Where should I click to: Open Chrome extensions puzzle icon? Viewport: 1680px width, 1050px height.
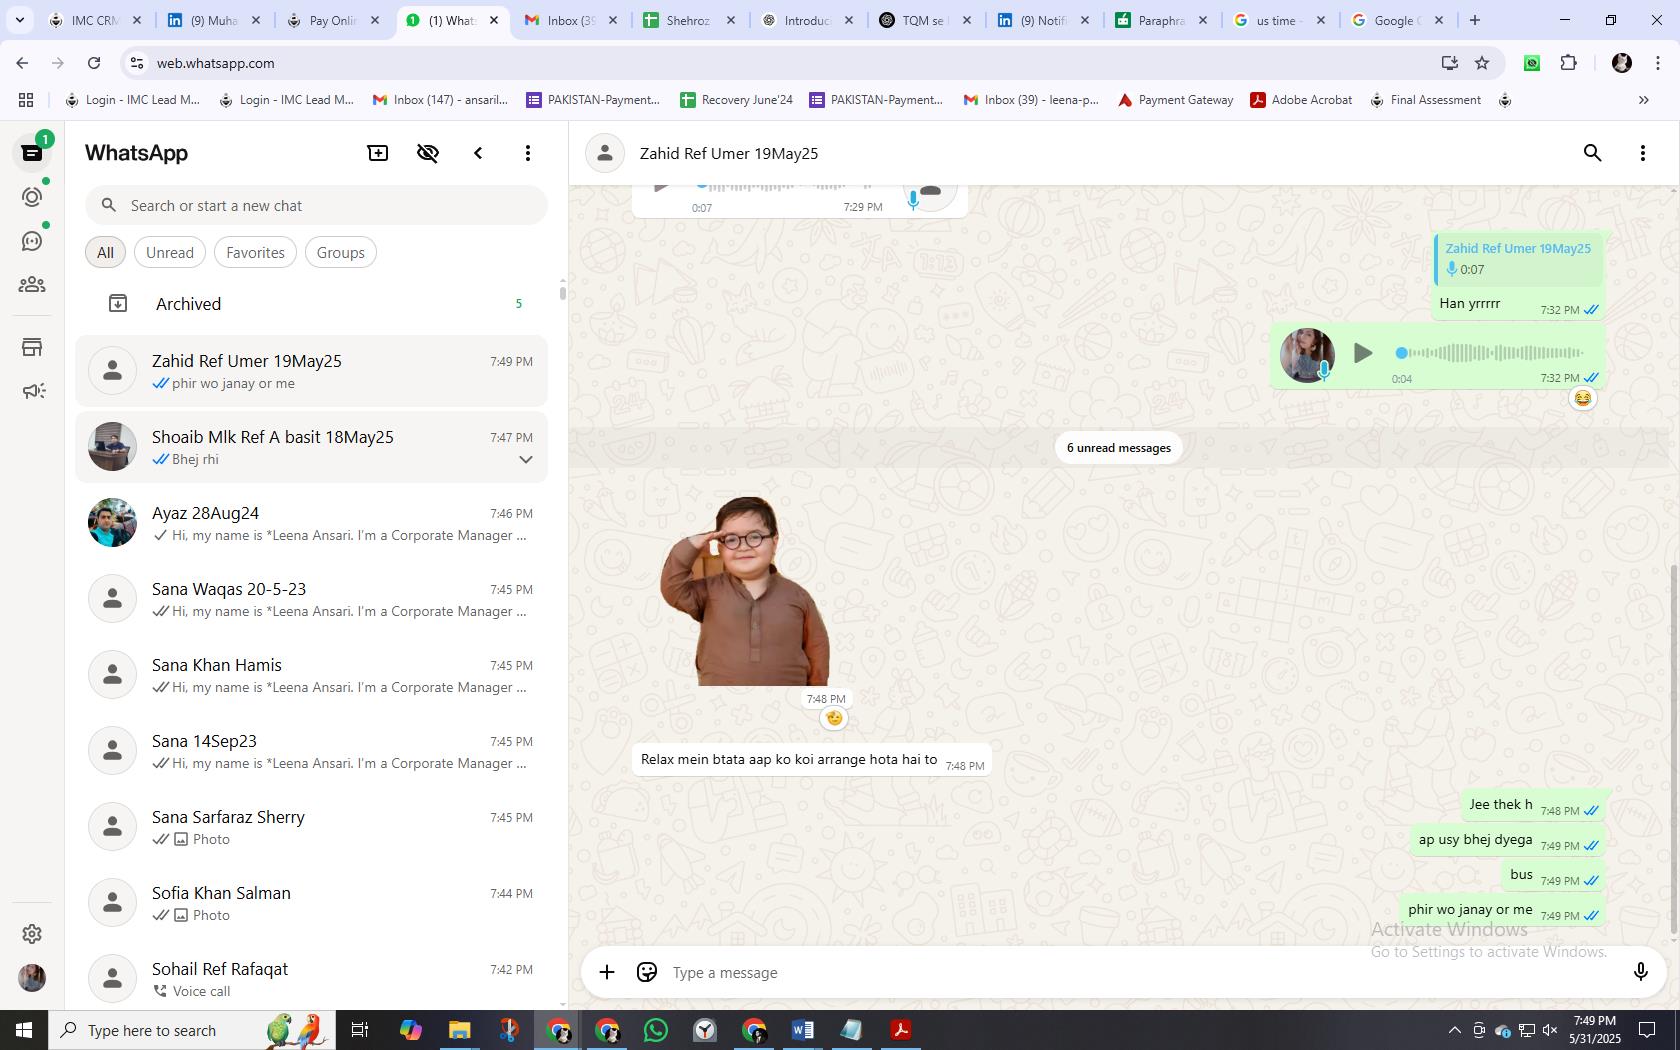click(x=1568, y=63)
